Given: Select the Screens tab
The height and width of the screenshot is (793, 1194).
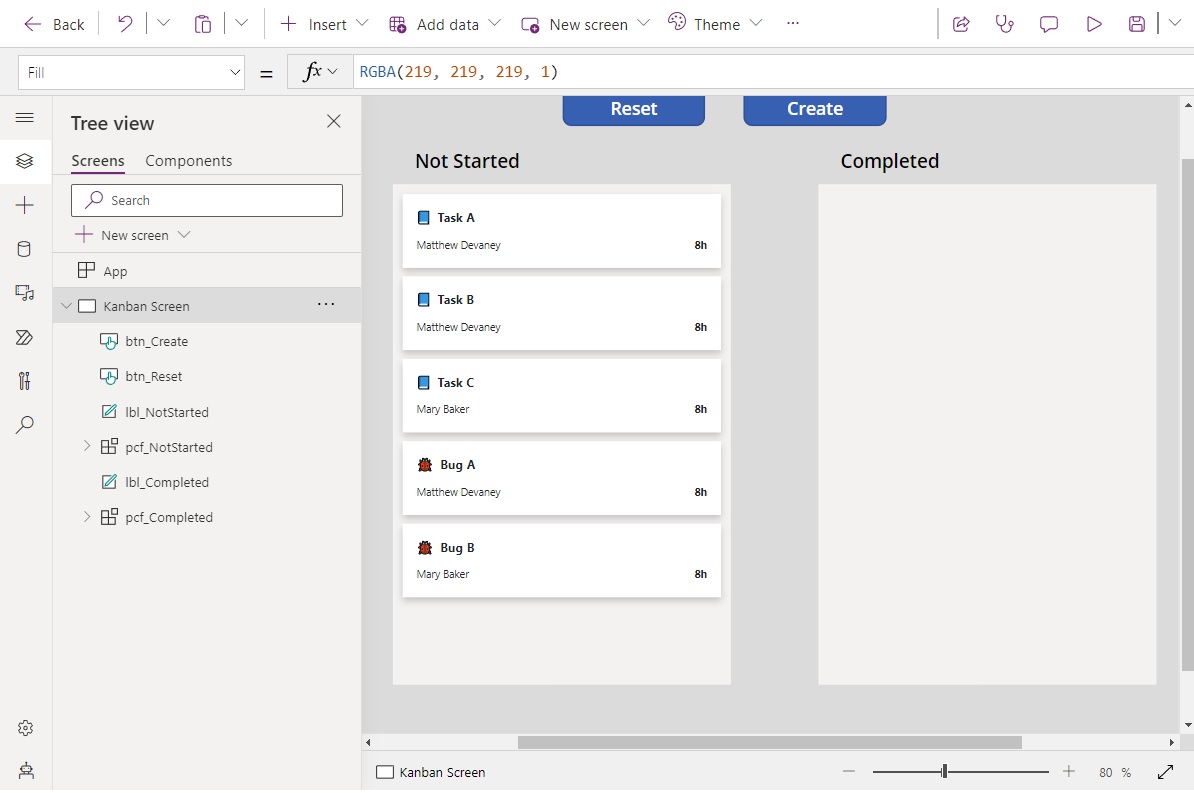Looking at the screenshot, I should [97, 160].
